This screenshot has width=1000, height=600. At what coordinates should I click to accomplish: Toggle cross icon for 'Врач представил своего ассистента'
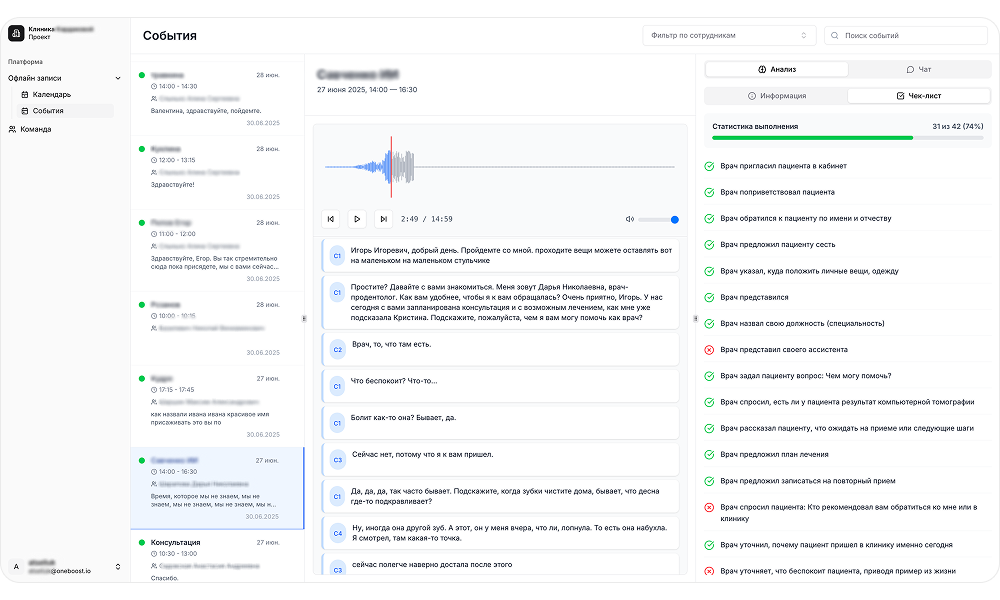tap(709, 350)
